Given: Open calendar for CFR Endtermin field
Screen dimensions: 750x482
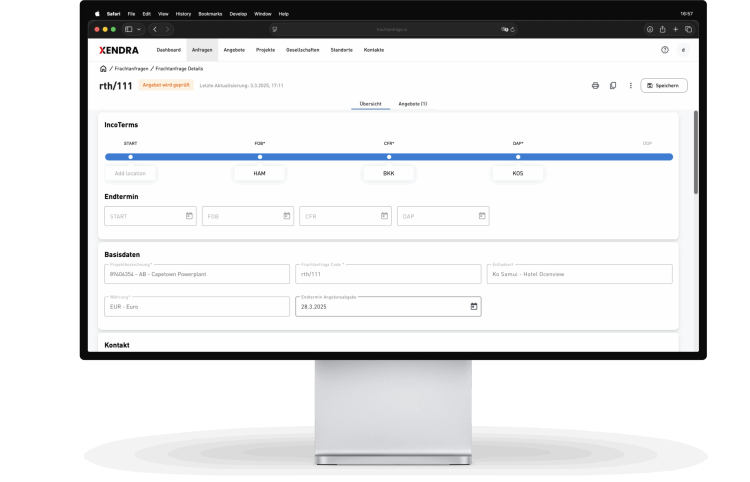Looking at the screenshot, I should 384,216.
